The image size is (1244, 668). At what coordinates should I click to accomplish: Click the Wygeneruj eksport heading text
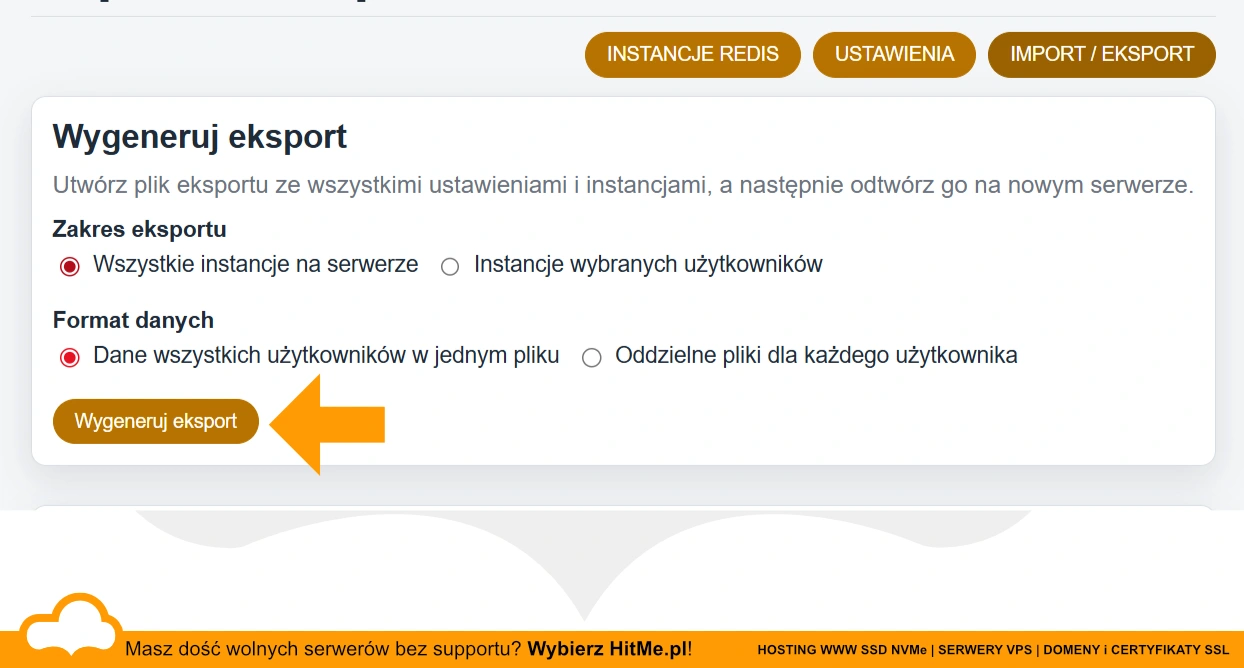(200, 136)
